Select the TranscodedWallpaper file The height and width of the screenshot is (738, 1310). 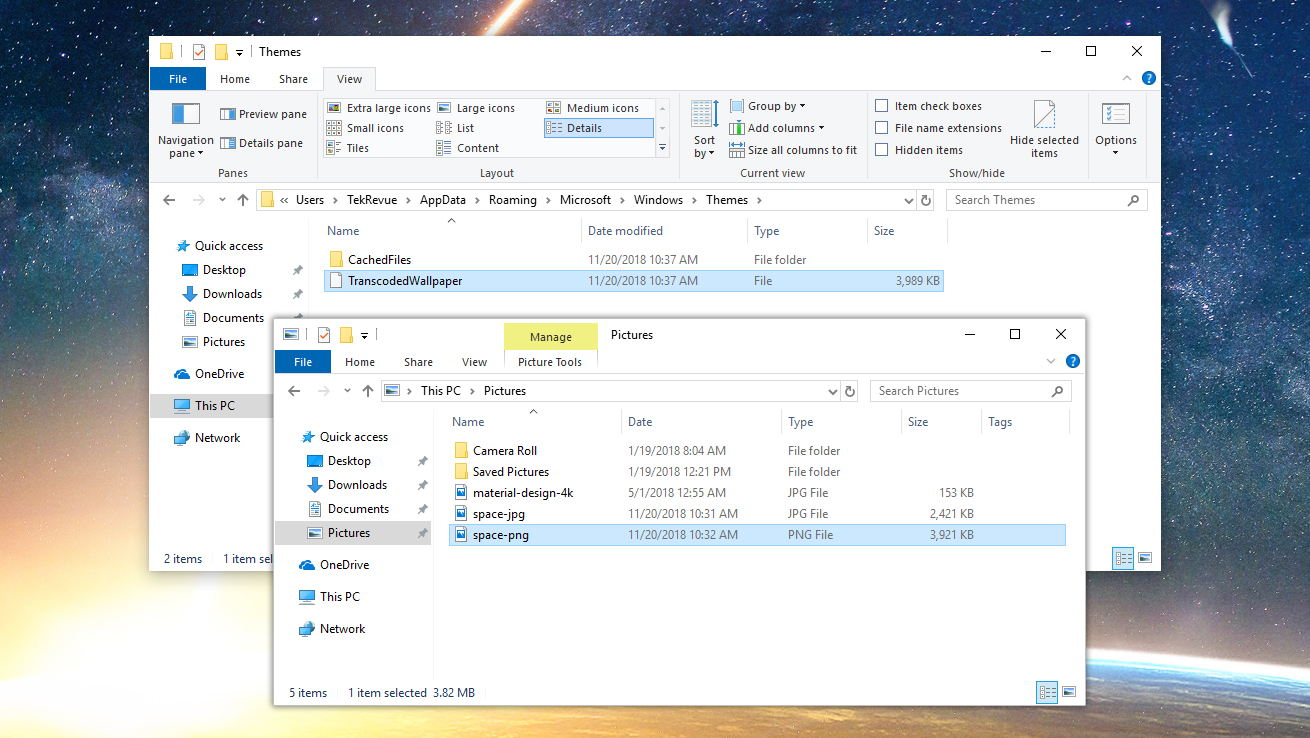[x=633, y=281]
